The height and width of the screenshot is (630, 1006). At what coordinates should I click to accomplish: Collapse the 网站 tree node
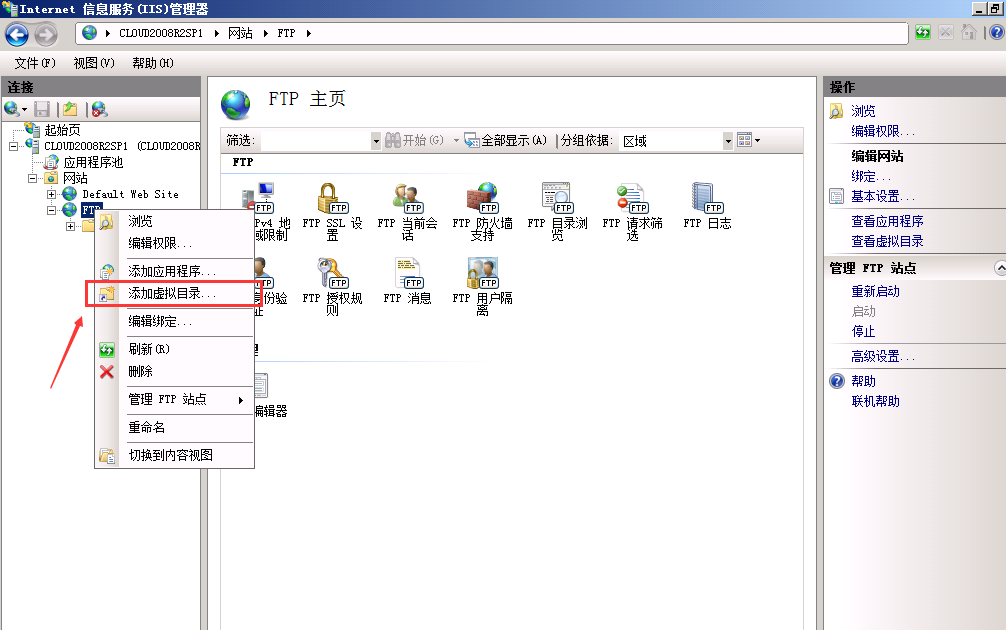[x=32, y=178]
